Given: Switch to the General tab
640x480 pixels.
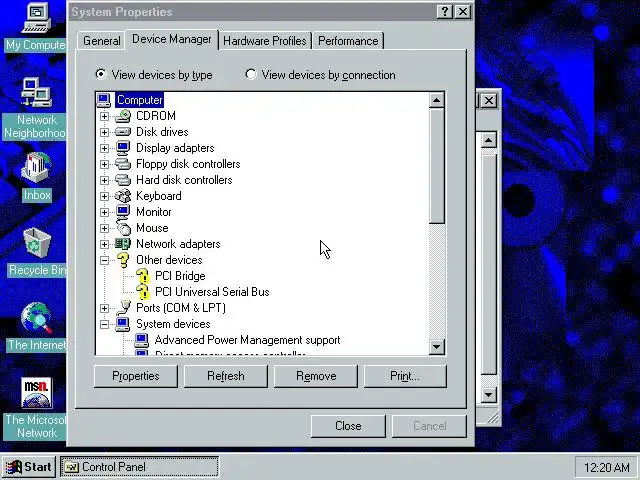Looking at the screenshot, I should [102, 41].
